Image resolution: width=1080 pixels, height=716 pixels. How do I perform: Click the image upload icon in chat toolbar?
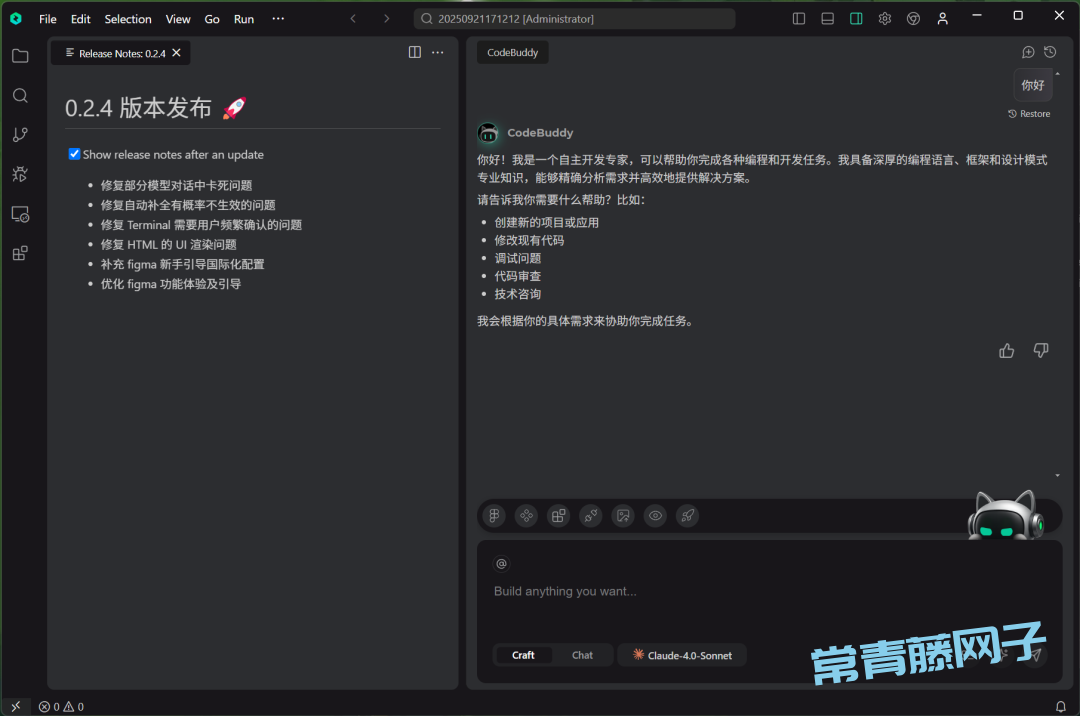coord(623,516)
